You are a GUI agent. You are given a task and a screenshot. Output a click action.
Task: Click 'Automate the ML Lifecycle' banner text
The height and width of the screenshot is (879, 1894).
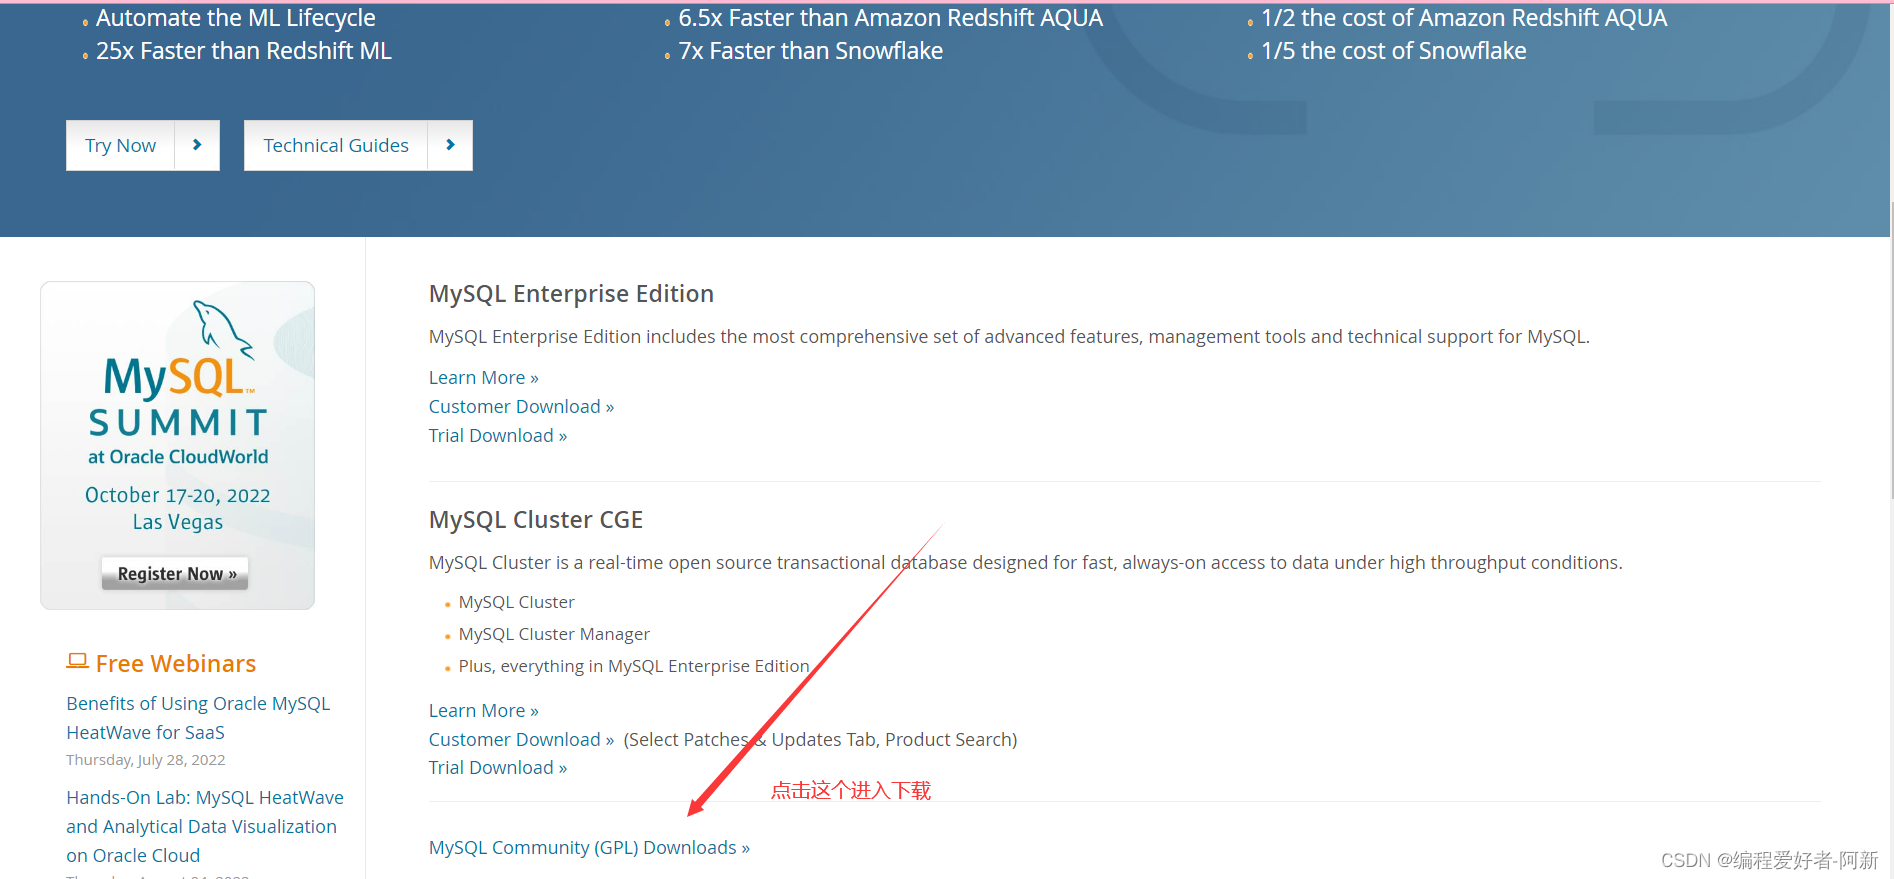coord(236,18)
